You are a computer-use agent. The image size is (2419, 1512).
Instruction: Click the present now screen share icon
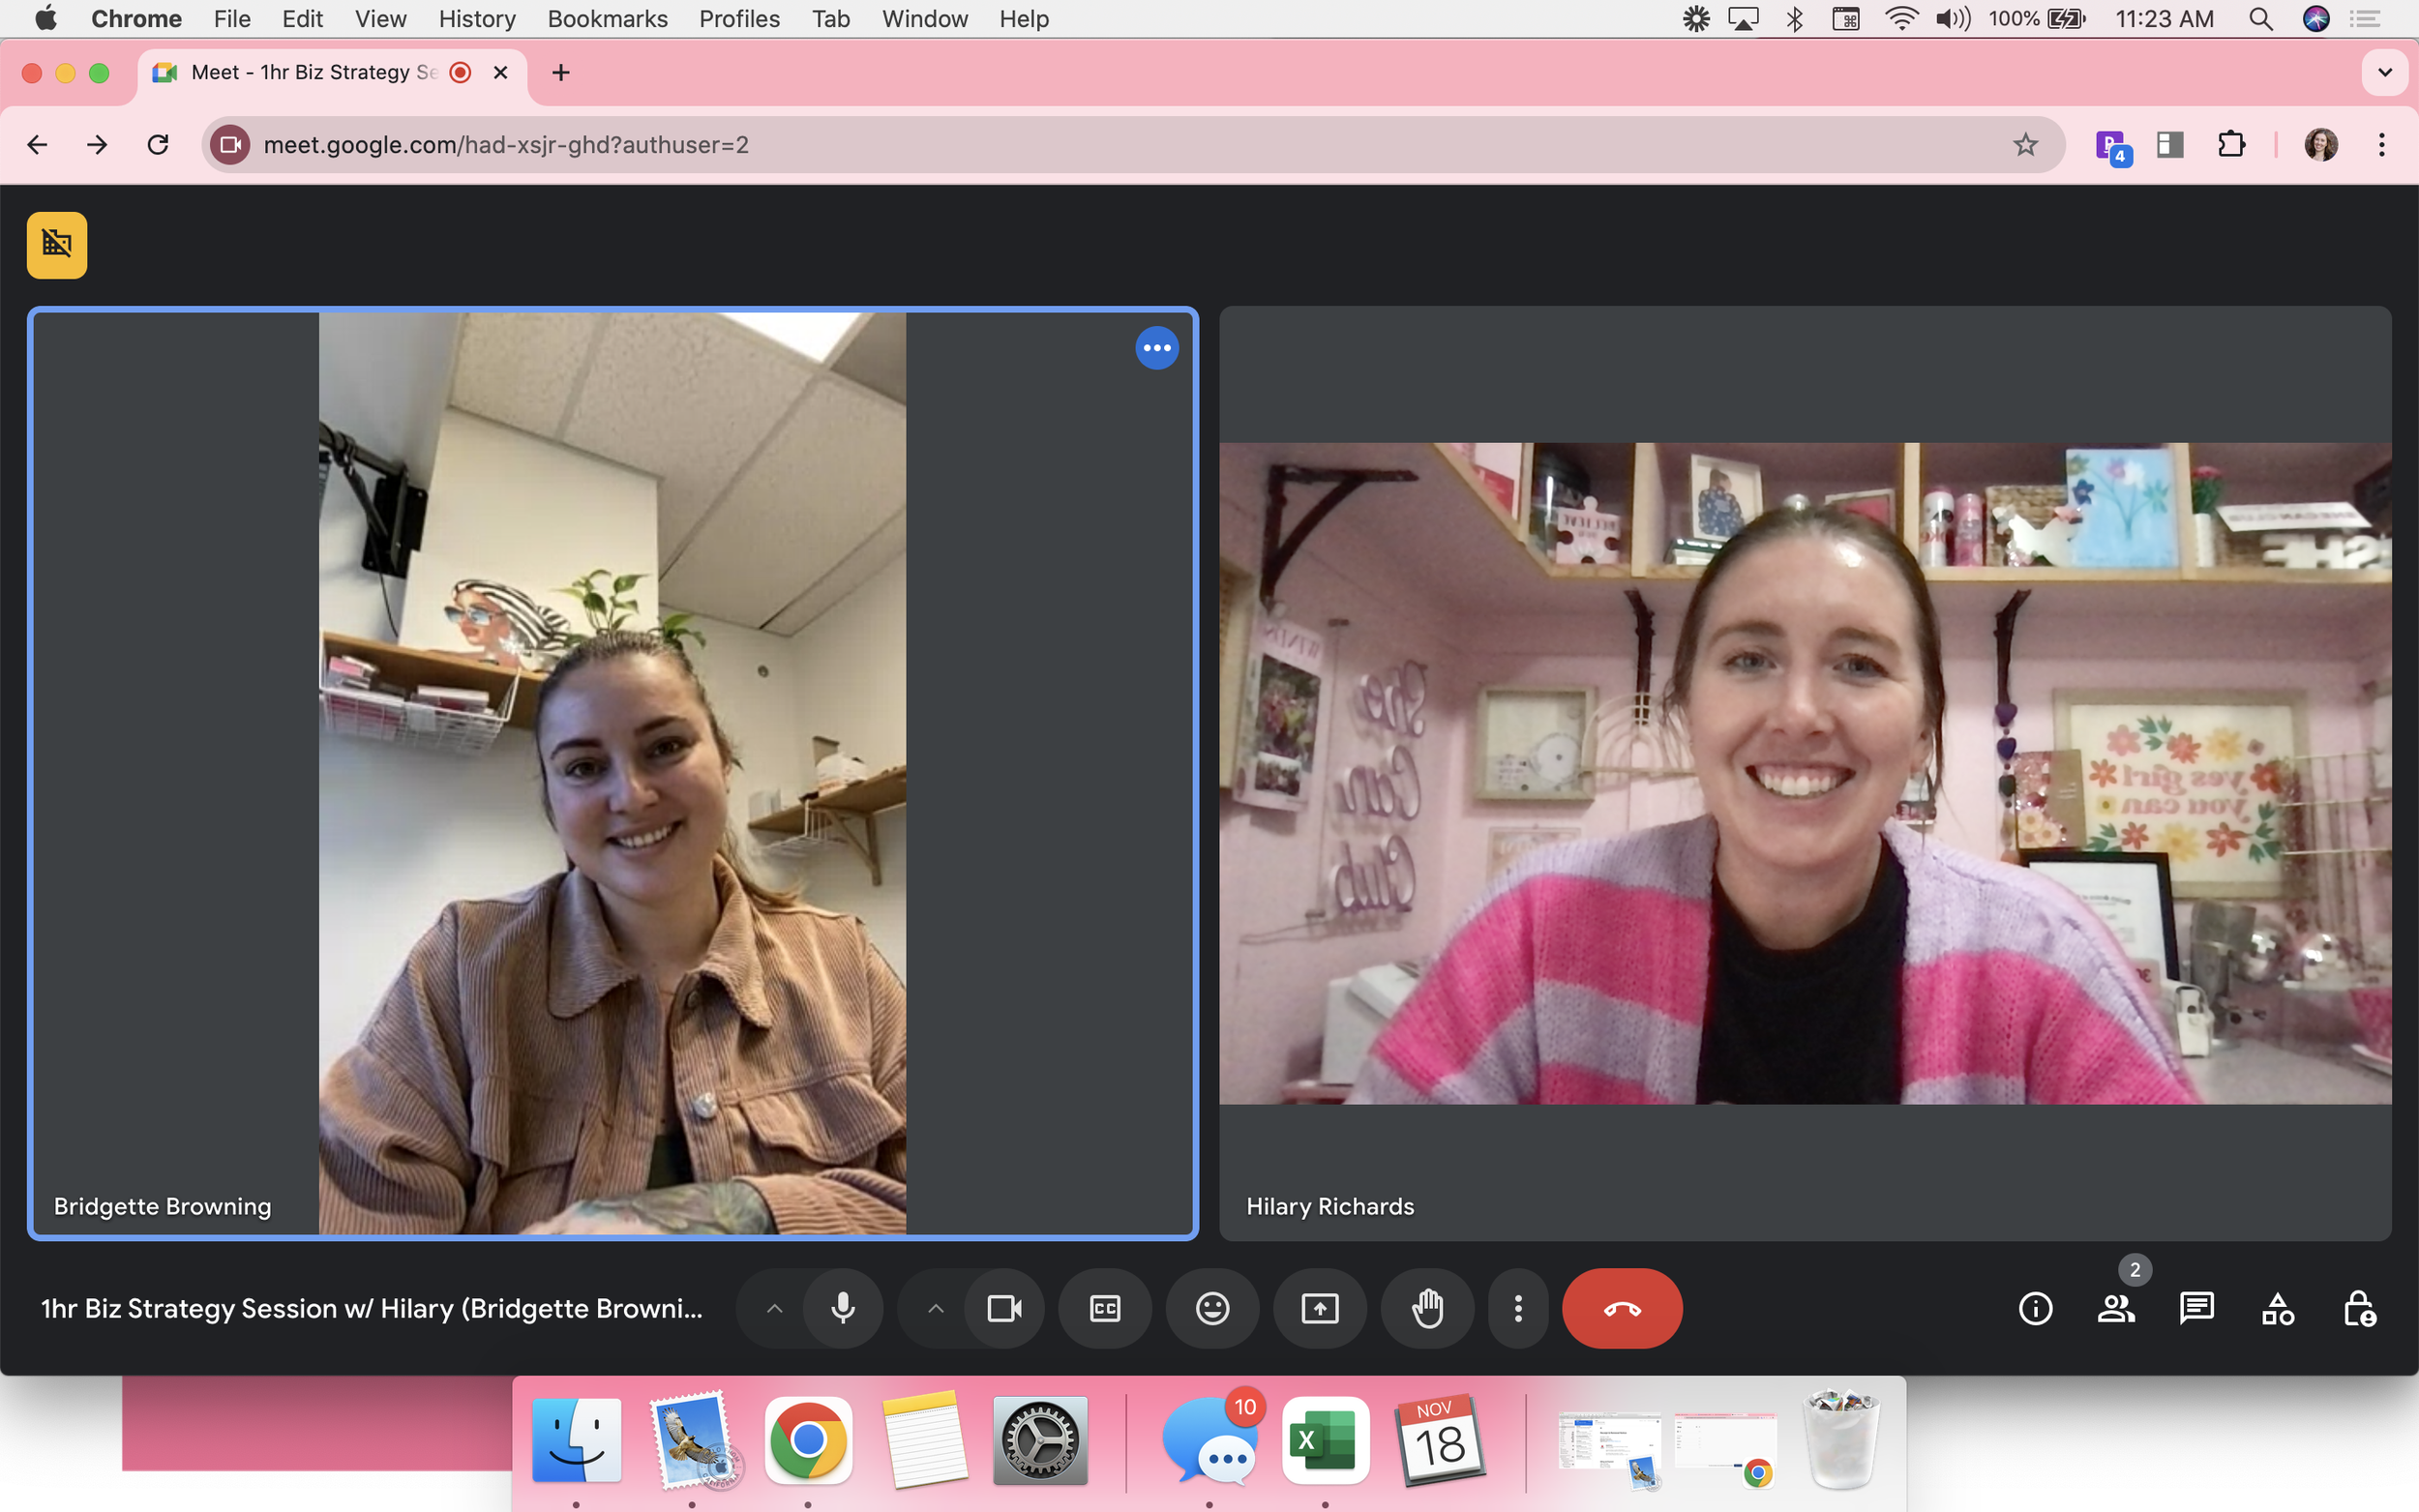coord(1319,1308)
